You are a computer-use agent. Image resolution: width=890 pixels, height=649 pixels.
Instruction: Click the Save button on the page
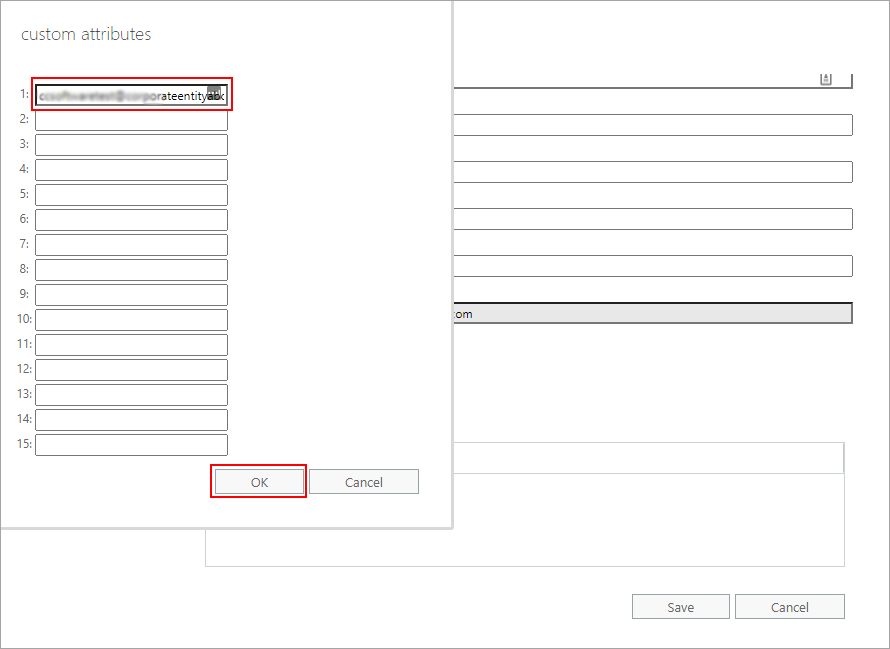tap(680, 607)
